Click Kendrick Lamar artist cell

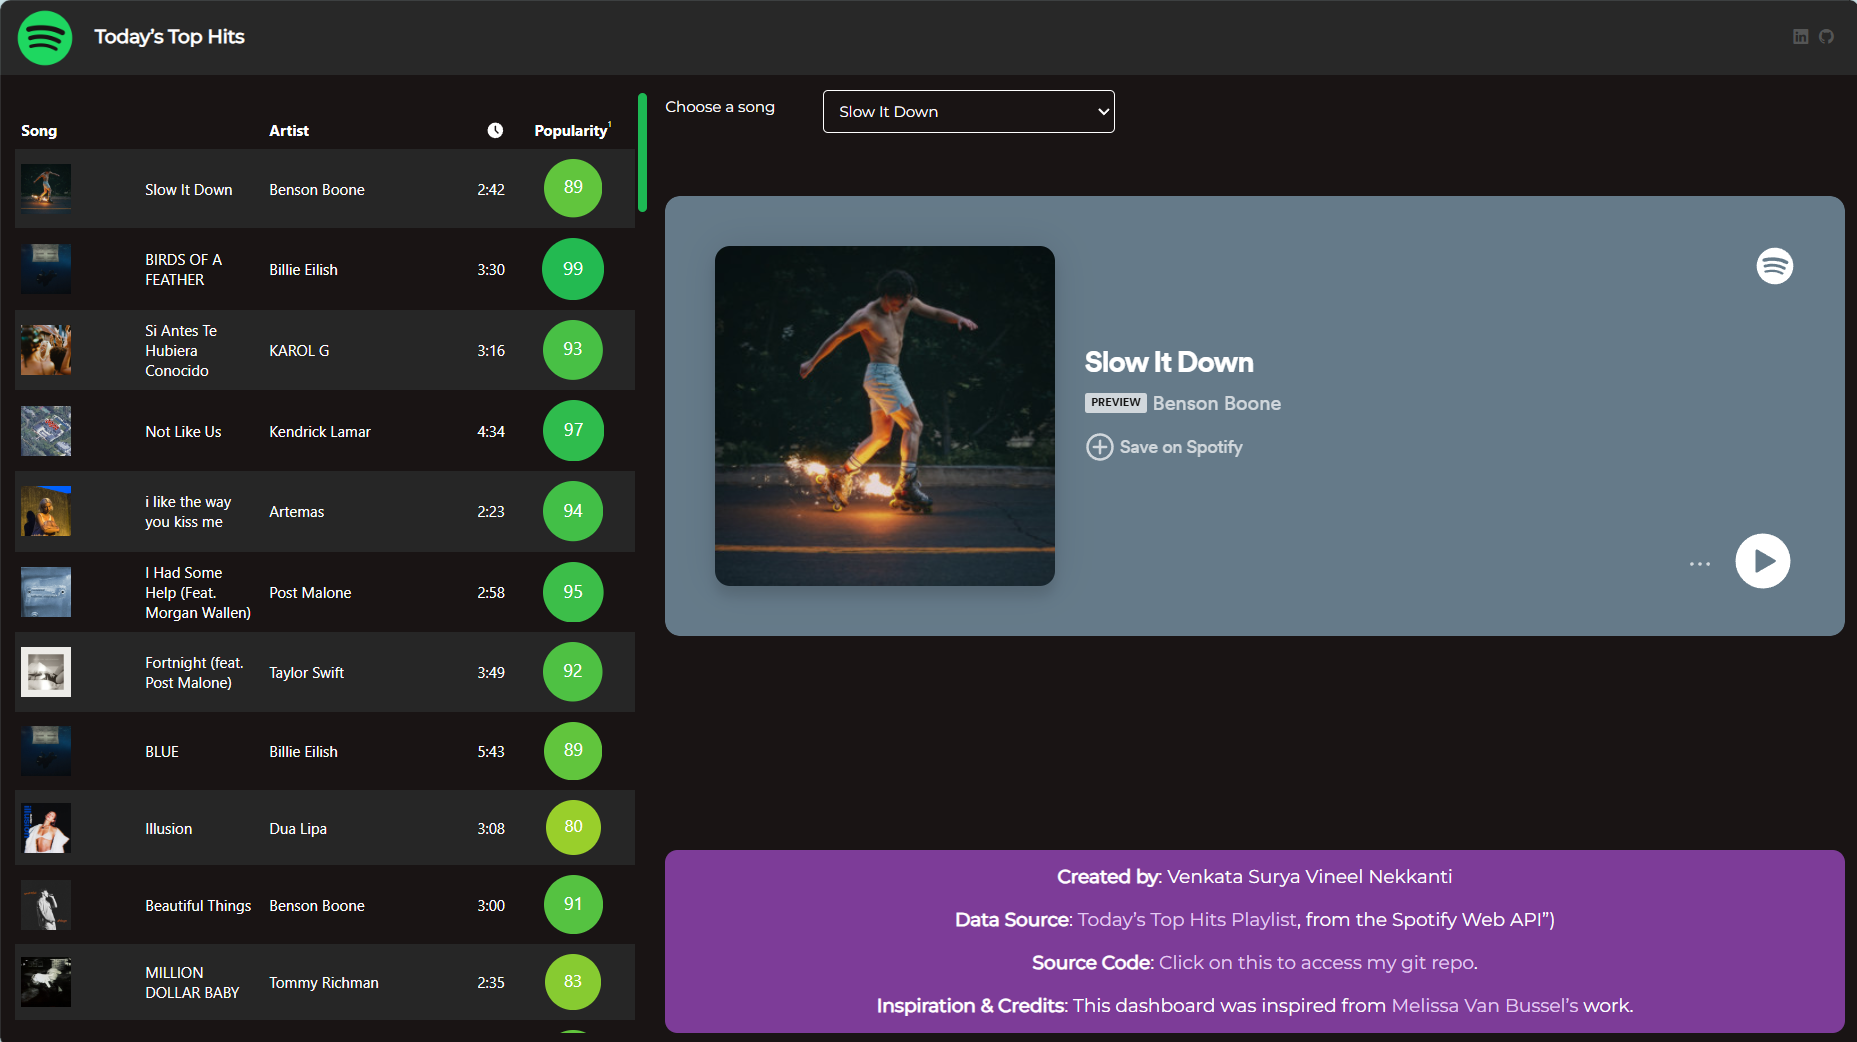(x=320, y=432)
